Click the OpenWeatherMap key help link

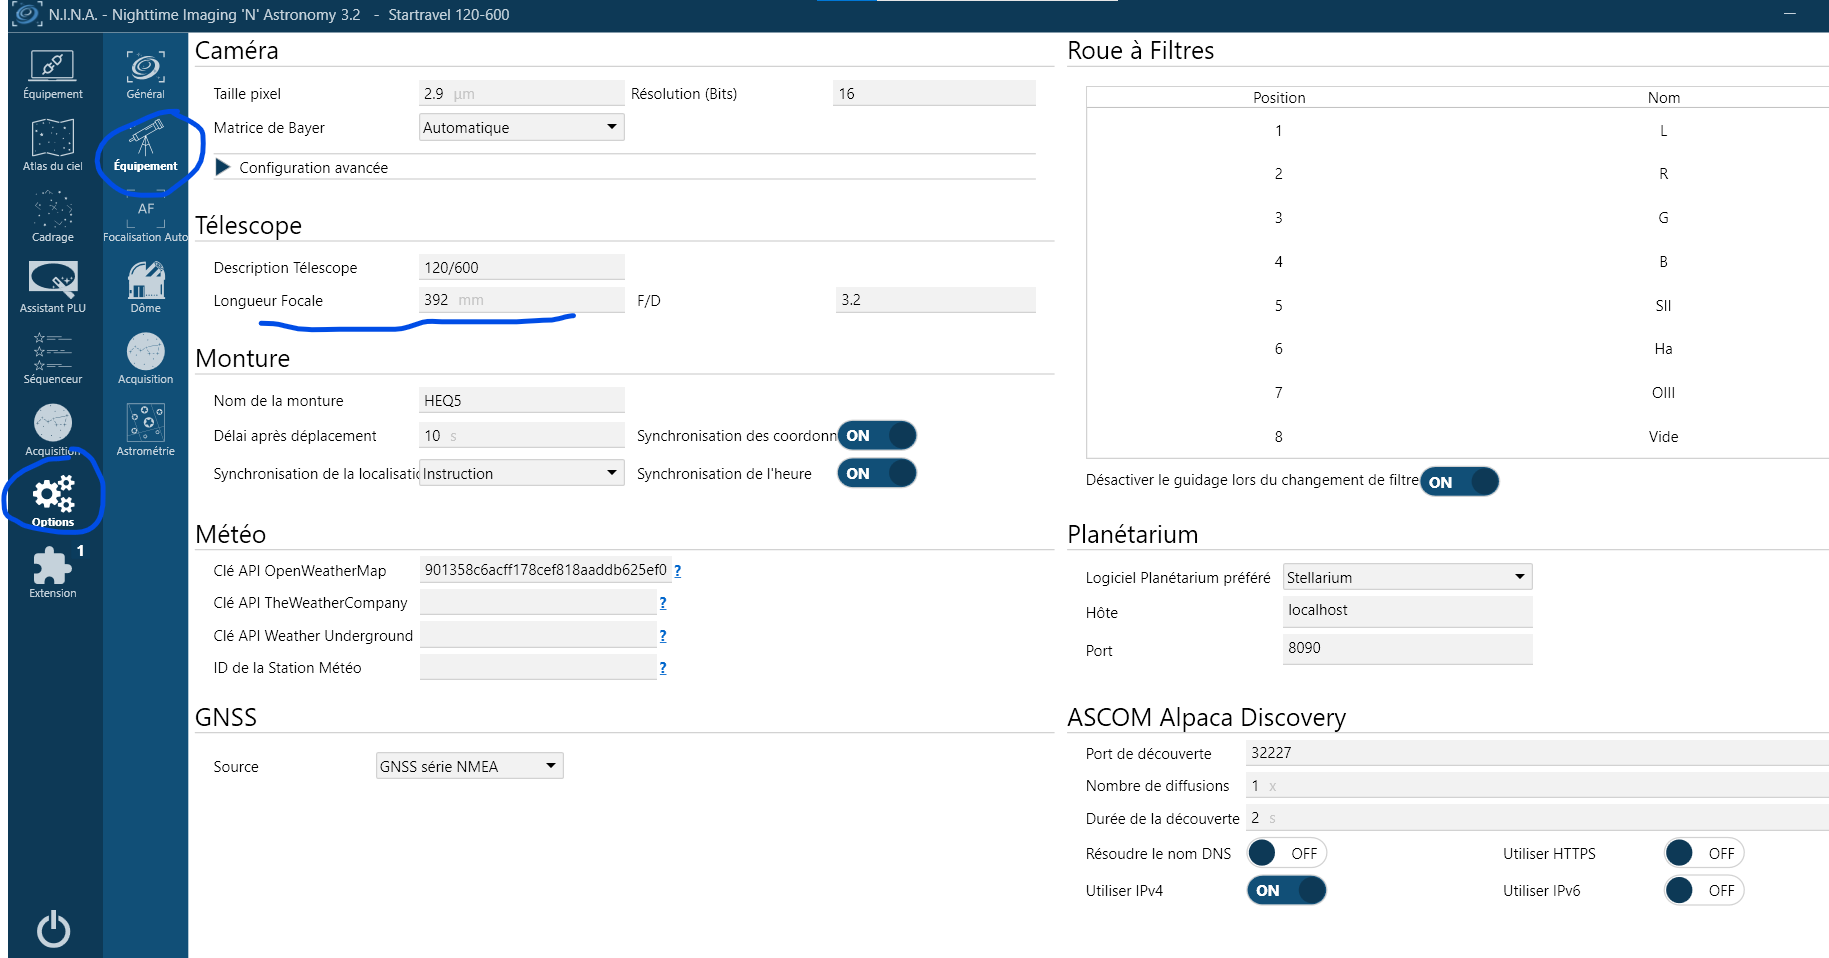point(678,571)
